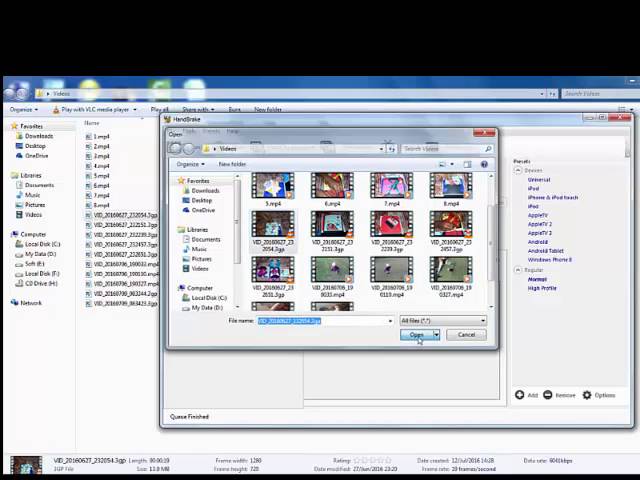Select the AppleTV 2 preset
The height and width of the screenshot is (480, 640).
pyautogui.click(x=540, y=224)
